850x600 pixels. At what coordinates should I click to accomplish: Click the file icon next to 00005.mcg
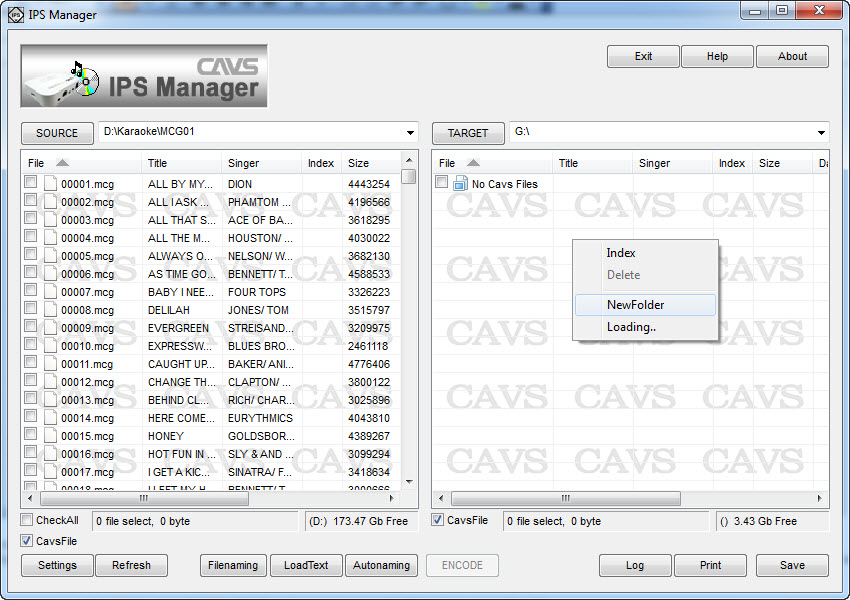point(50,256)
